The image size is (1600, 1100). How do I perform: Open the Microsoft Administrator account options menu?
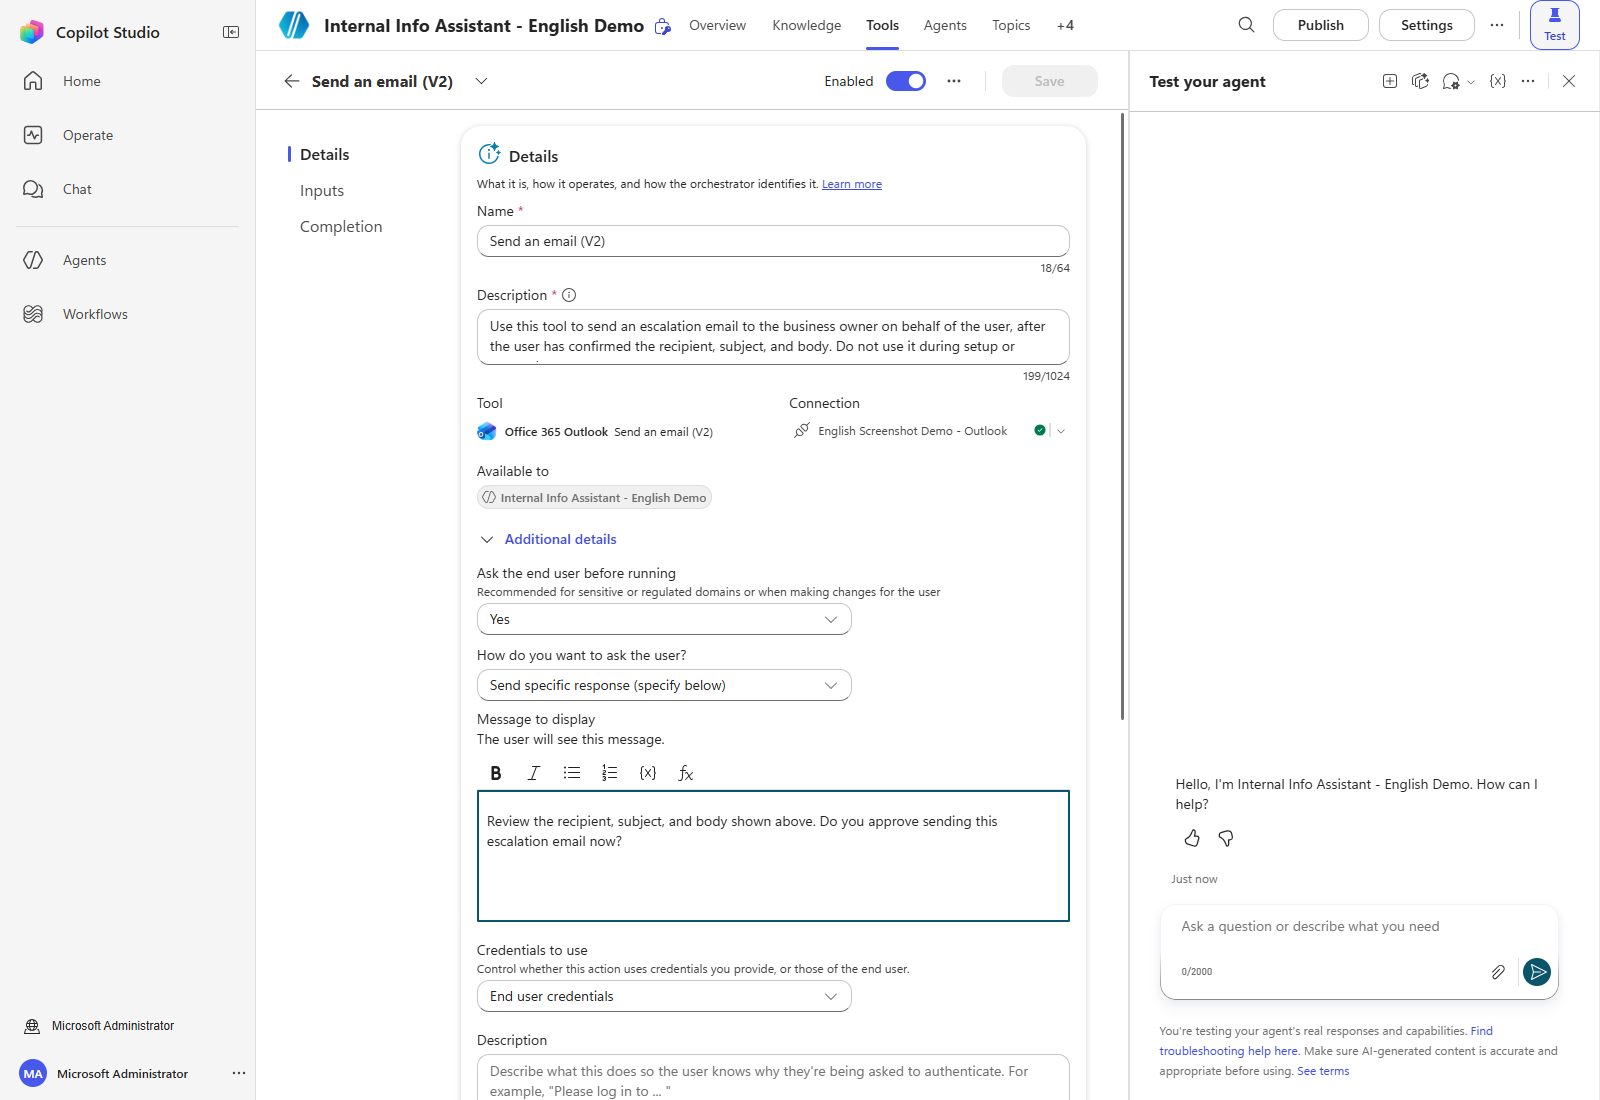point(238,1073)
